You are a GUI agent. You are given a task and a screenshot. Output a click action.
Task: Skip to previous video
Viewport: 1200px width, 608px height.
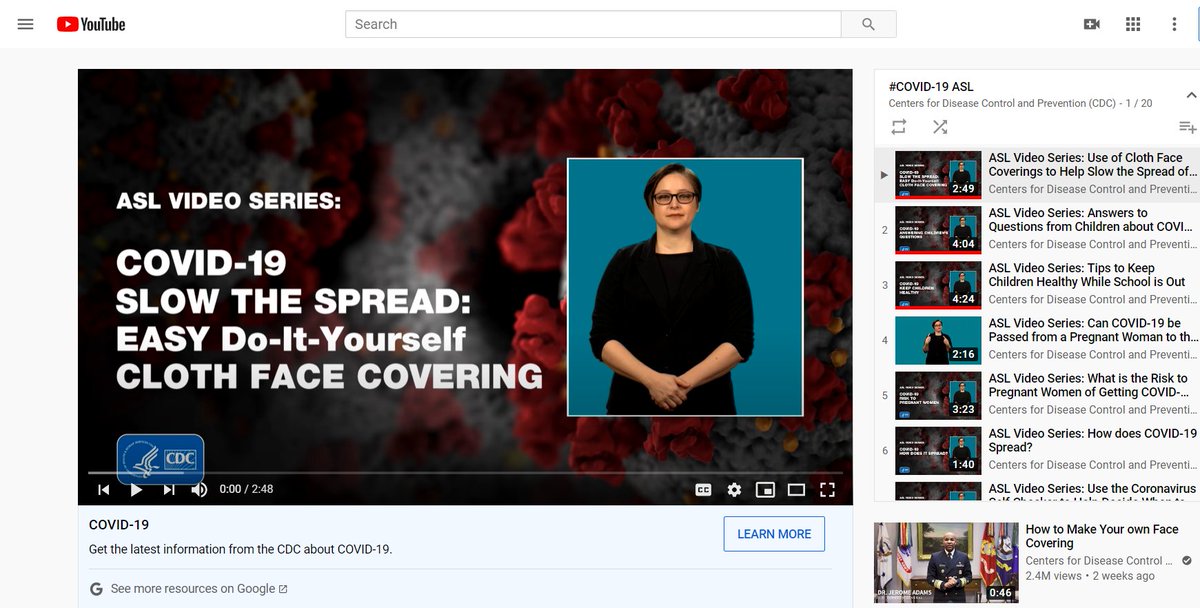pyautogui.click(x=103, y=489)
